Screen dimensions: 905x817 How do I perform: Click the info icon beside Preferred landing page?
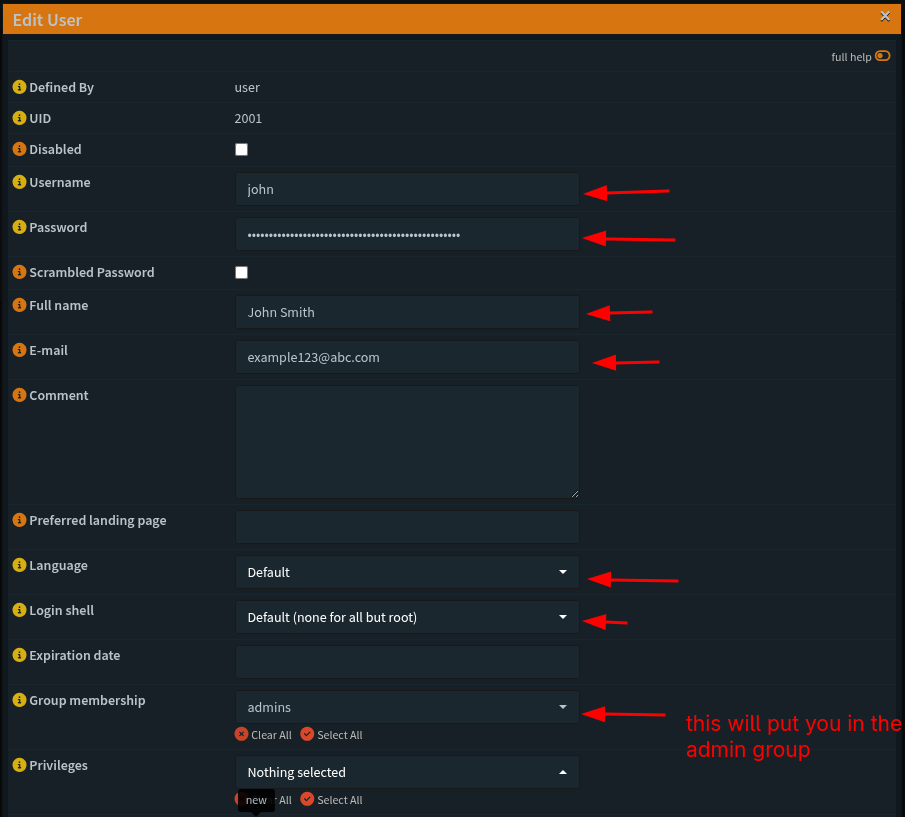(19, 520)
